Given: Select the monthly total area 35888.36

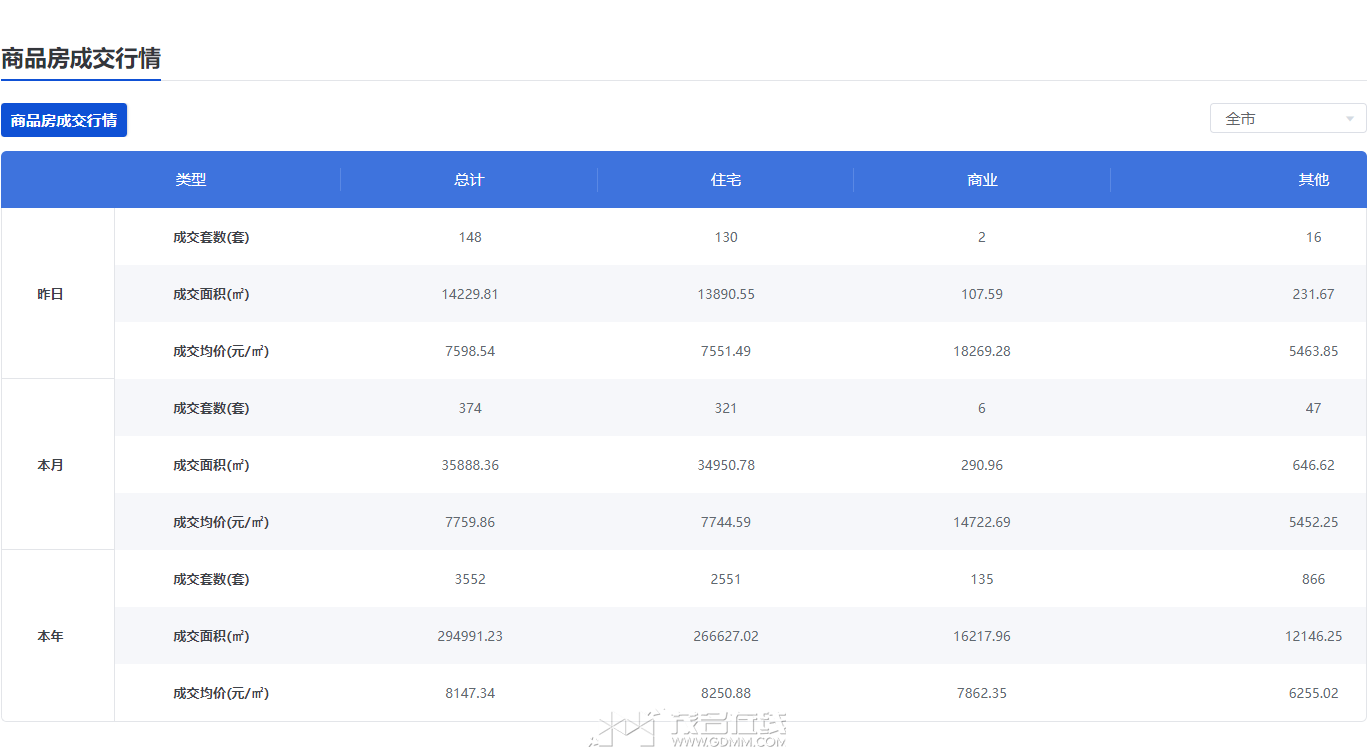Looking at the screenshot, I should 470,465.
